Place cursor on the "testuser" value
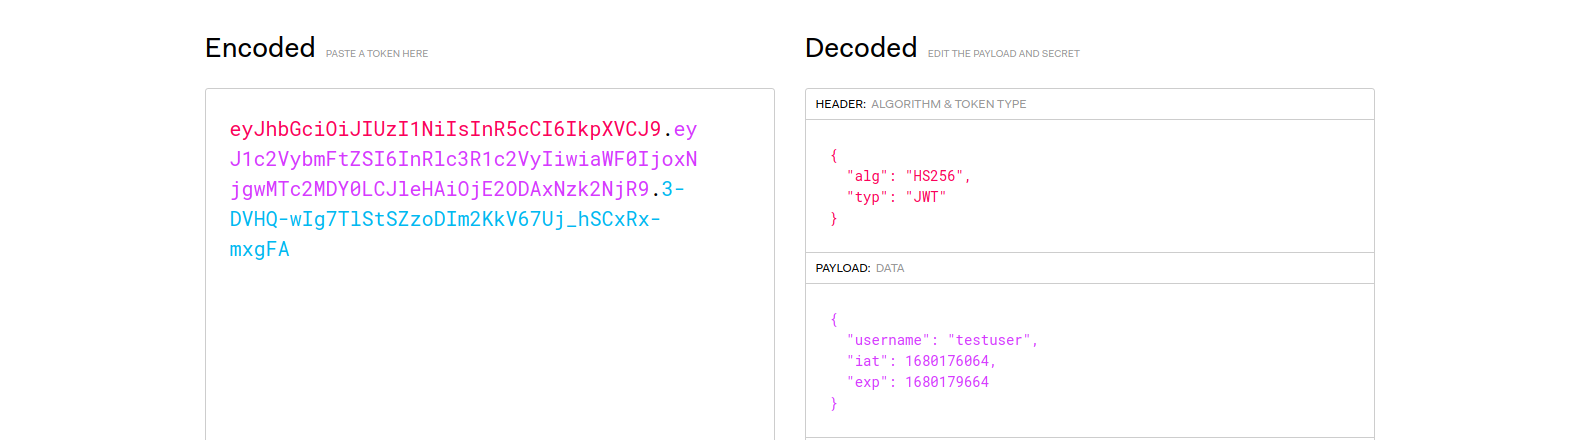 [989, 340]
